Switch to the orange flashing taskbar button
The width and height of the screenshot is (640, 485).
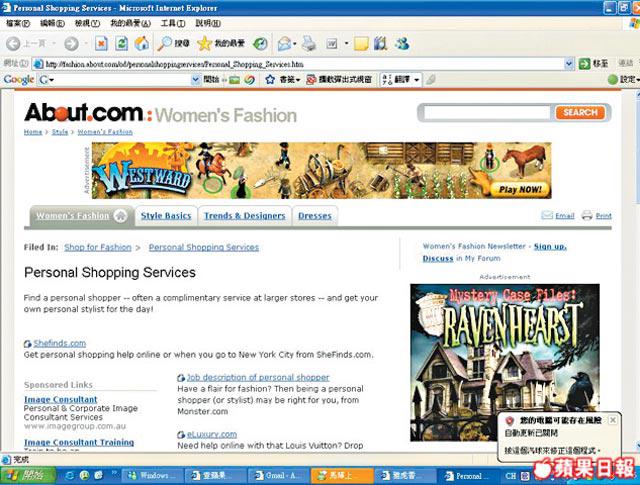coord(342,475)
